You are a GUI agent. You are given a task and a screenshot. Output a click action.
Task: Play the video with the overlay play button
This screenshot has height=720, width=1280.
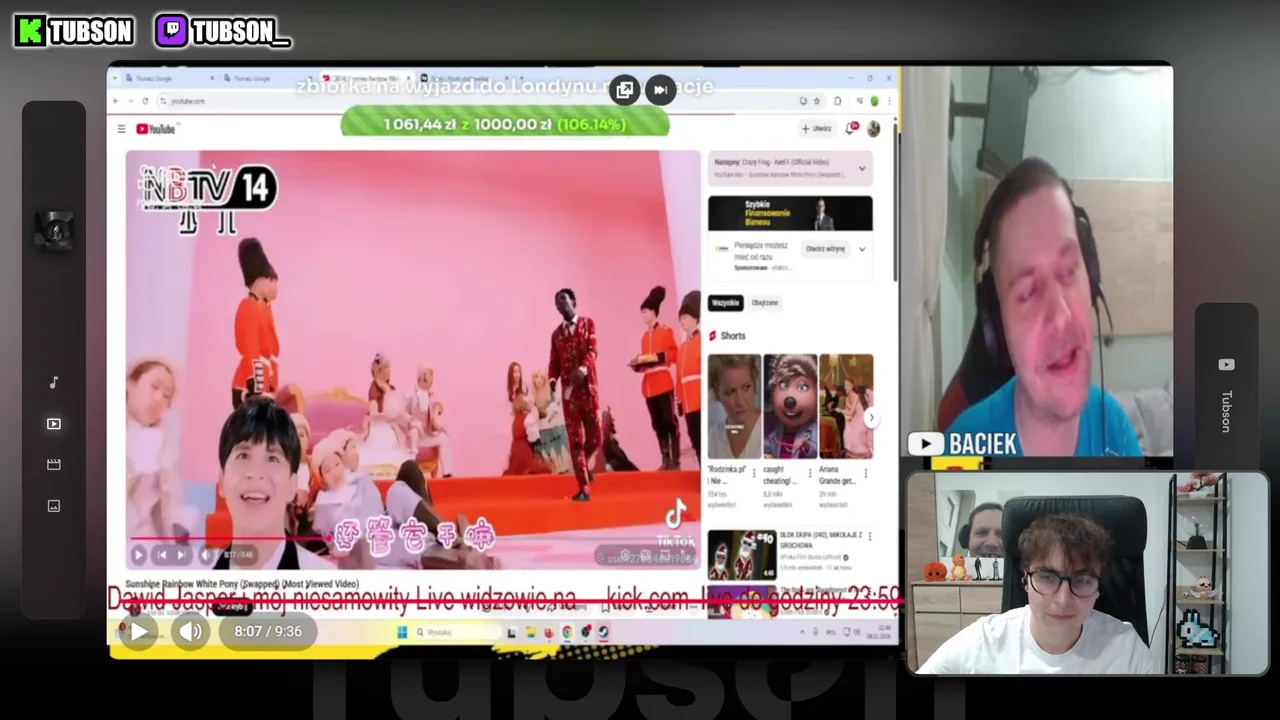pos(139,631)
